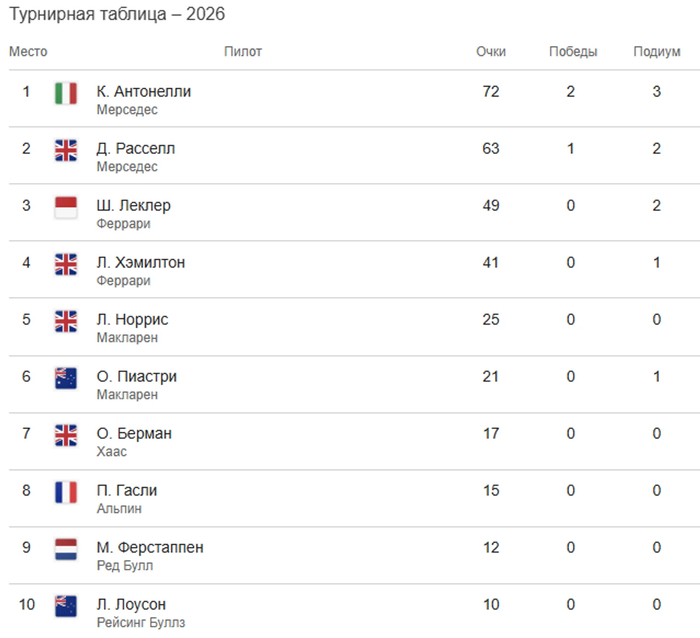Click the New Zealand flag beside Lawson
The image size is (700, 638).
65,606
